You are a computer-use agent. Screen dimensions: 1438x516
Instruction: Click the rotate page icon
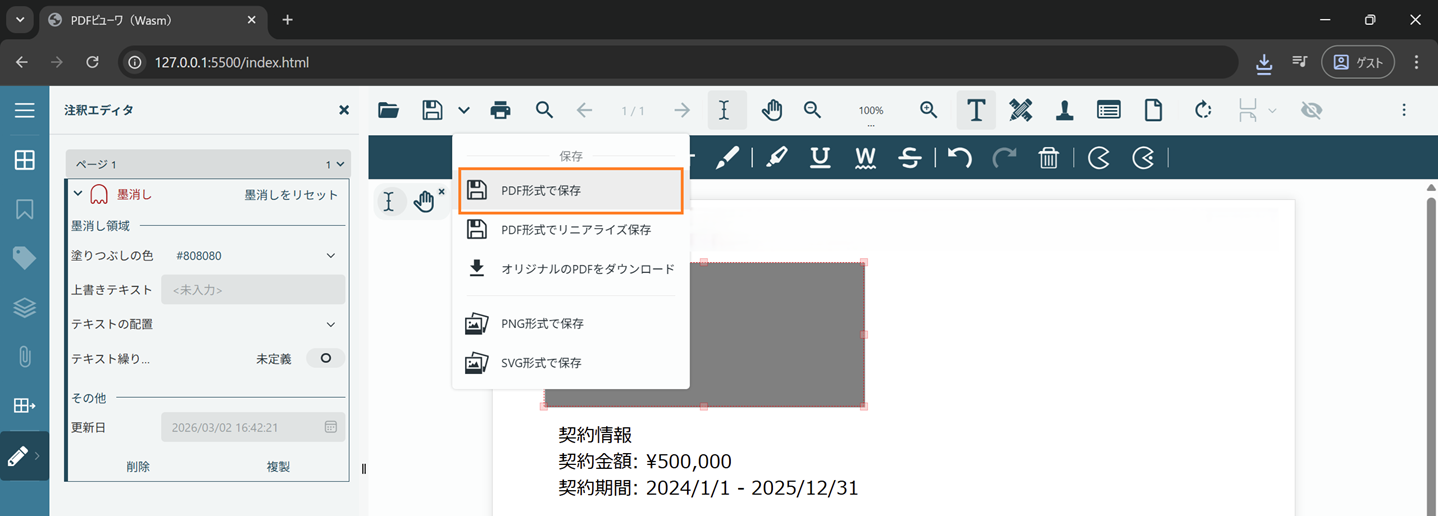pos(1203,110)
